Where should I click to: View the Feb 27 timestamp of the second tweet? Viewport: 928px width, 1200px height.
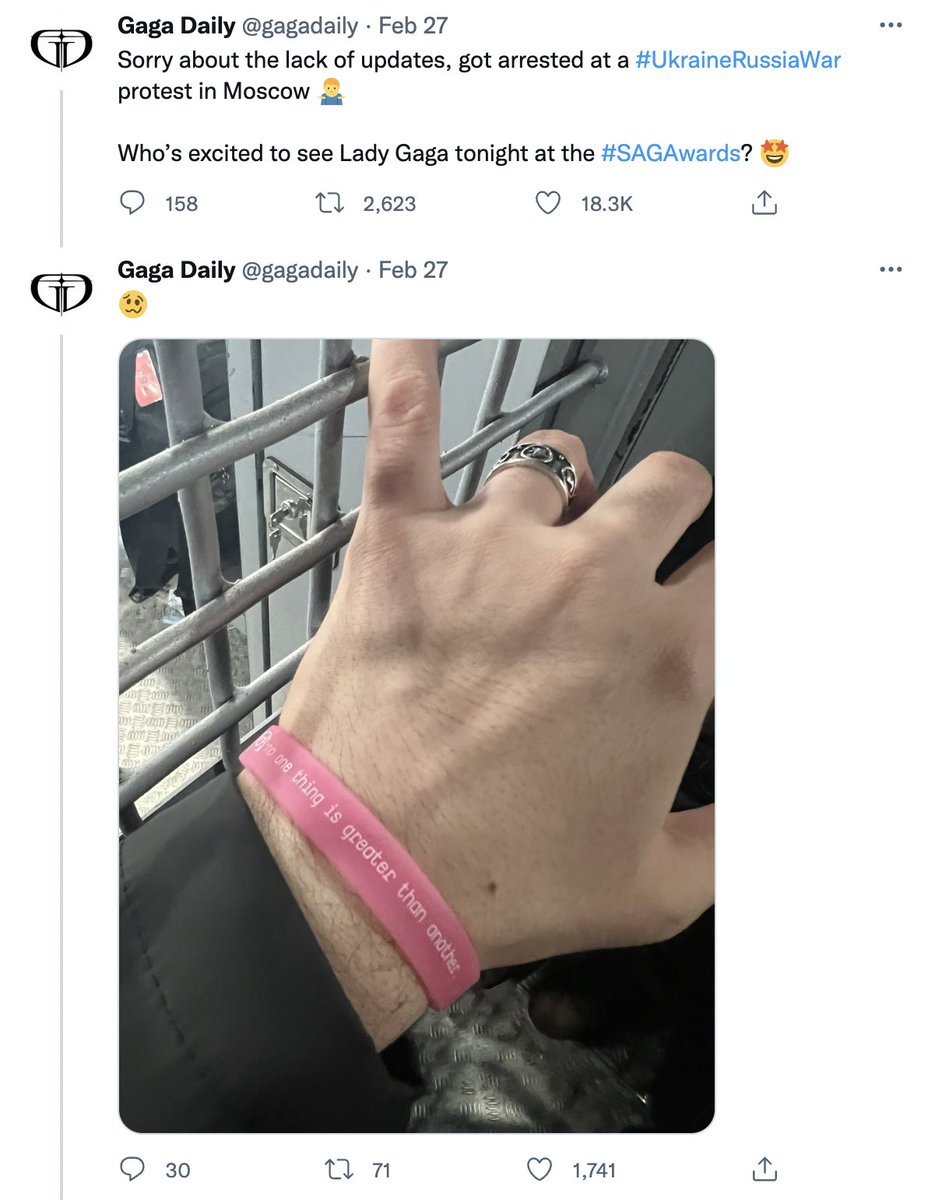[x=413, y=270]
